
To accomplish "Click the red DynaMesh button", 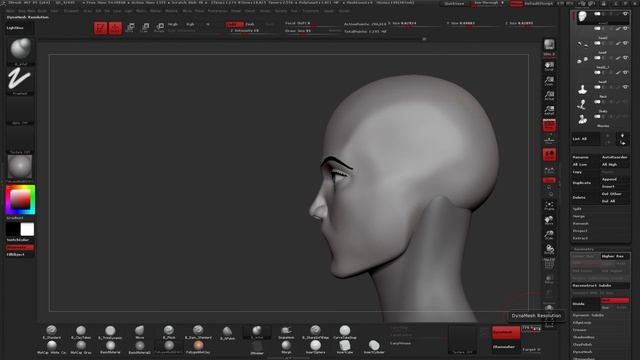I will pos(506,332).
